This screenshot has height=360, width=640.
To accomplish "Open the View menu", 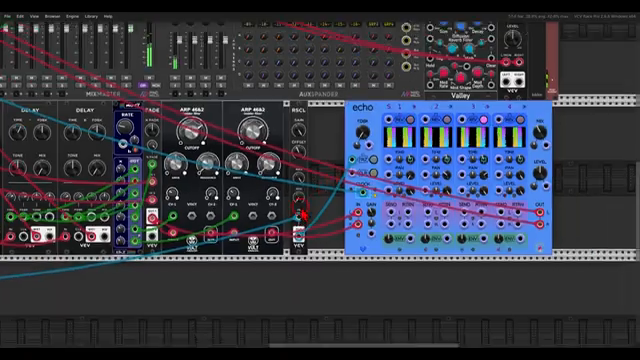I will coord(34,16).
